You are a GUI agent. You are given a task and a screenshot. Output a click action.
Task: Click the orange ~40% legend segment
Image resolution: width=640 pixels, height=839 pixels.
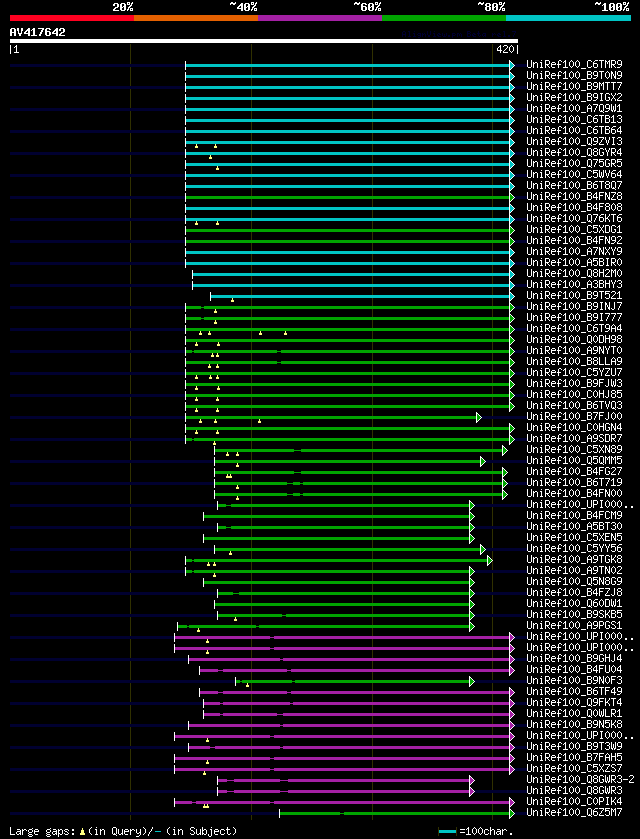[x=196, y=18]
